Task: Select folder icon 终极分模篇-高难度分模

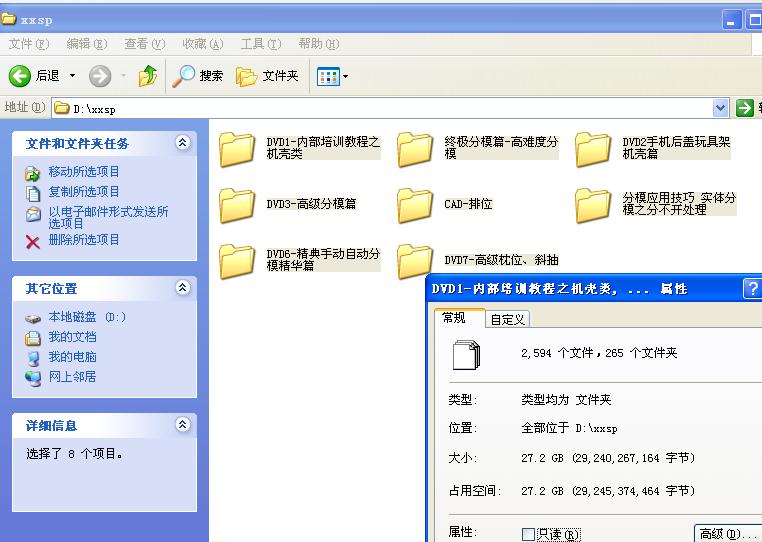Action: (415, 149)
